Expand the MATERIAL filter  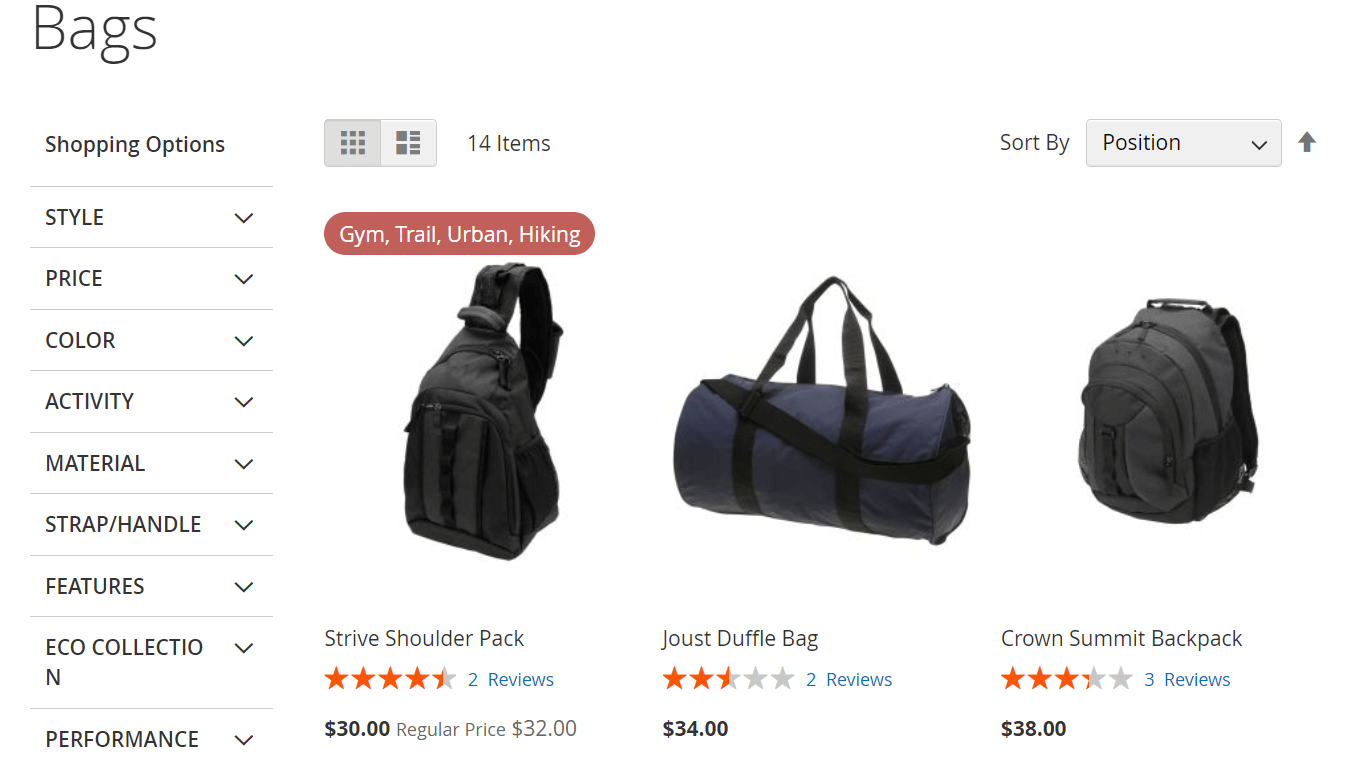coord(151,464)
